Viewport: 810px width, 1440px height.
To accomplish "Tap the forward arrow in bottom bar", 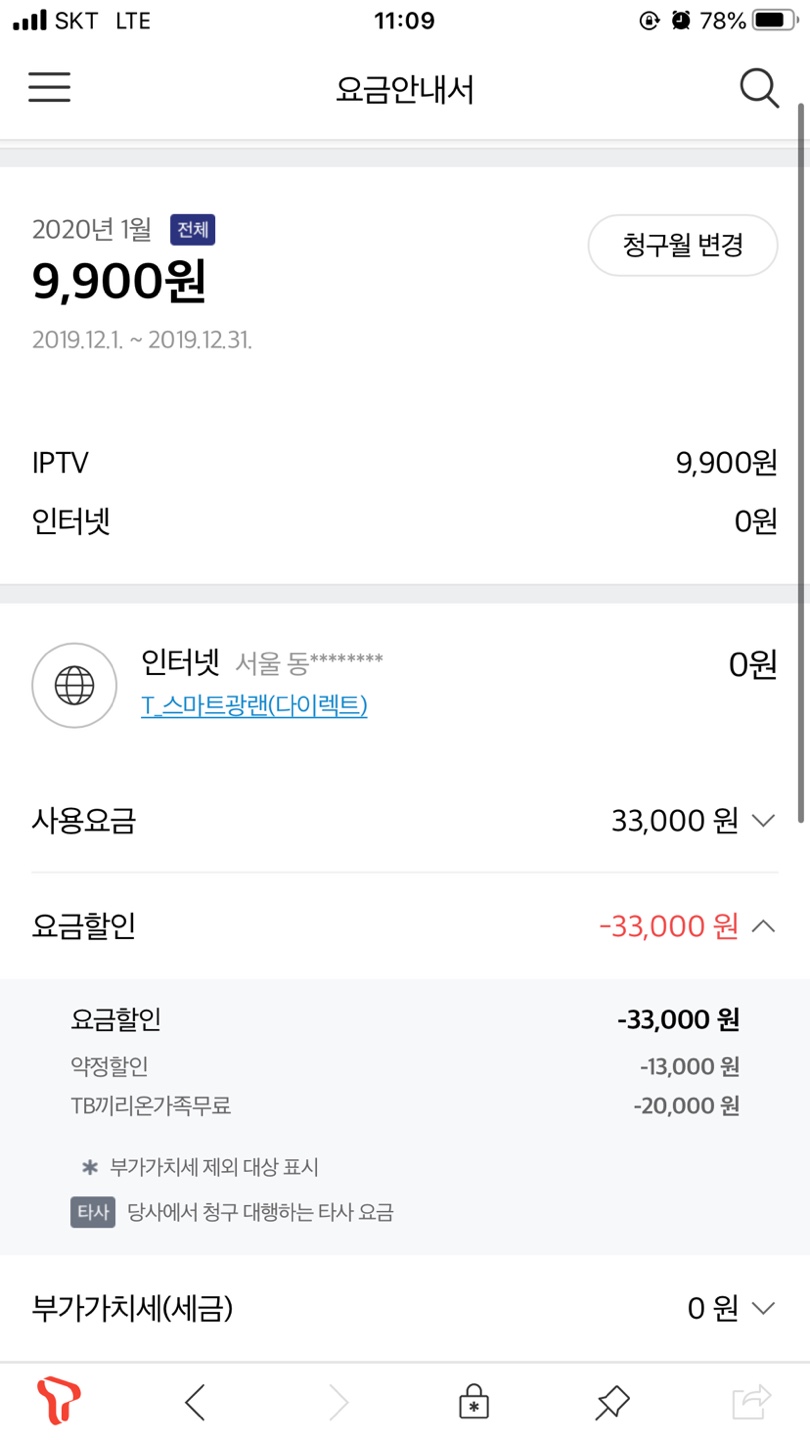I will click(339, 1404).
